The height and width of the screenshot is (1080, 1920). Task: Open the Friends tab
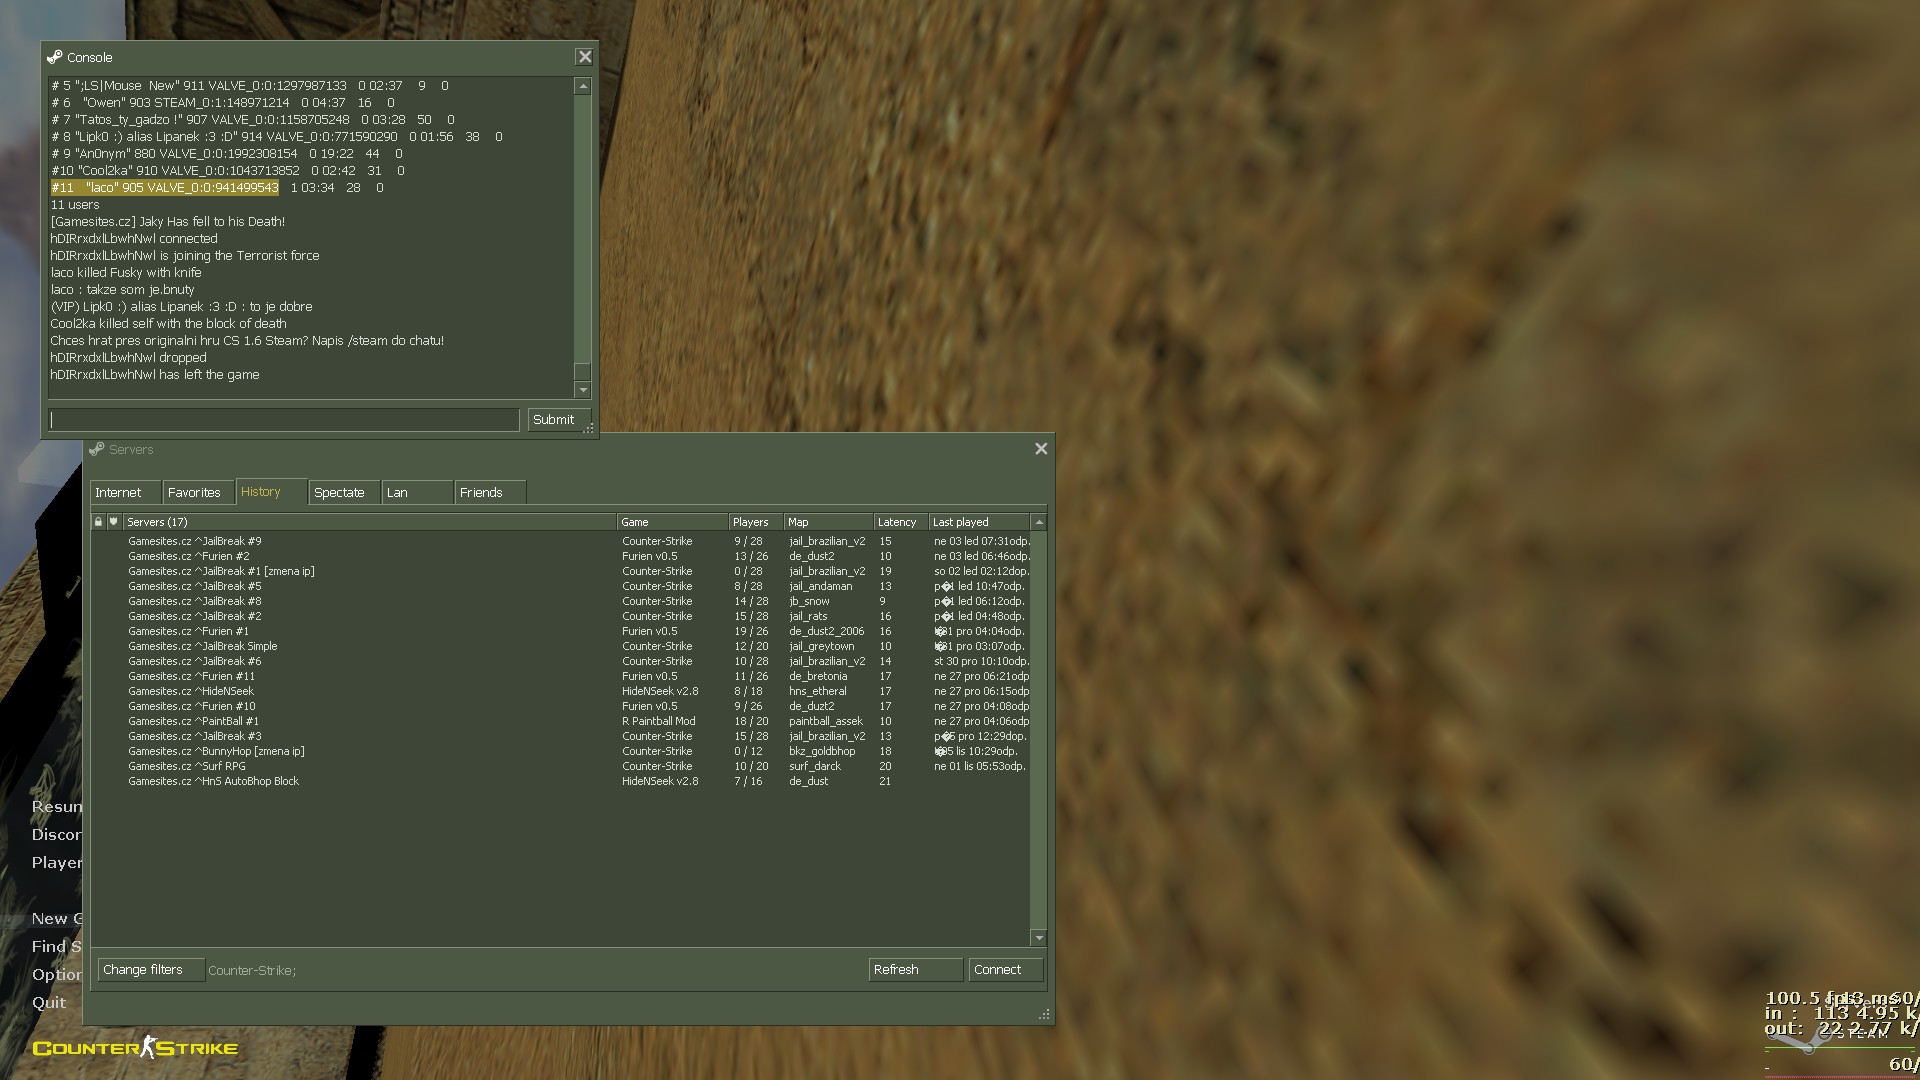(490, 493)
